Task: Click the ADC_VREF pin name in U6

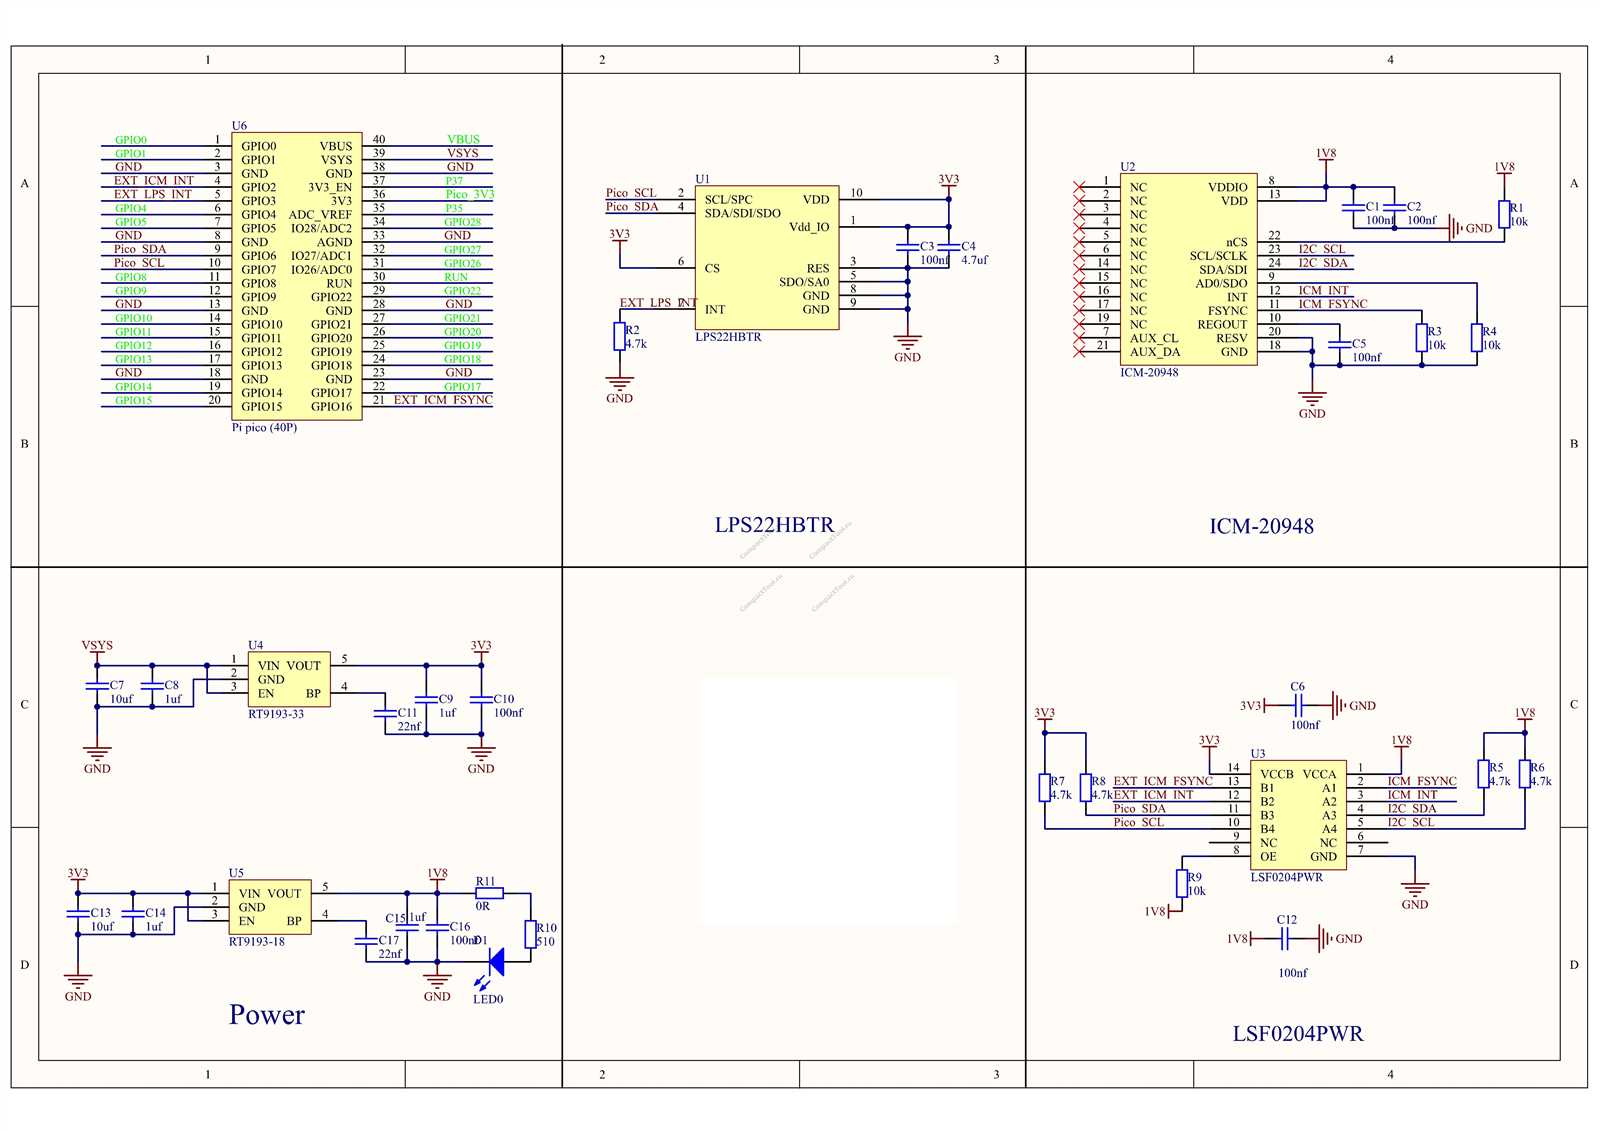Action: coord(320,215)
